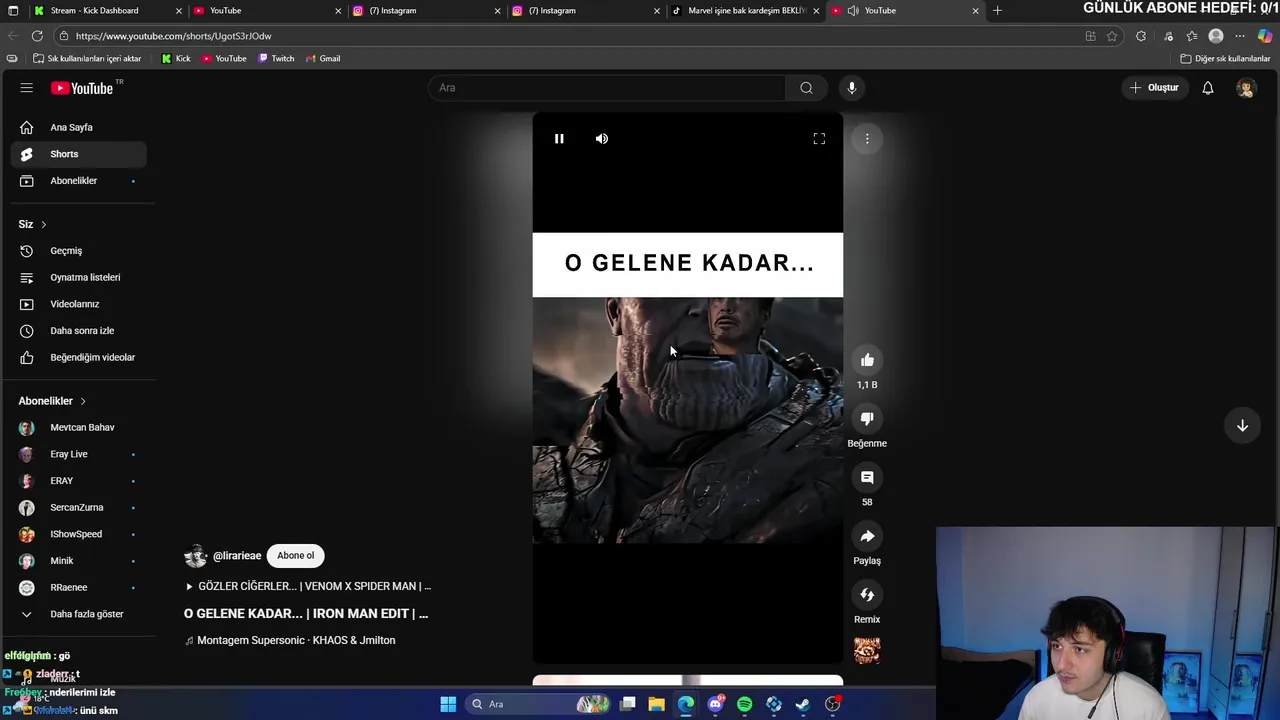Like the Short with thumbs up

(867, 360)
